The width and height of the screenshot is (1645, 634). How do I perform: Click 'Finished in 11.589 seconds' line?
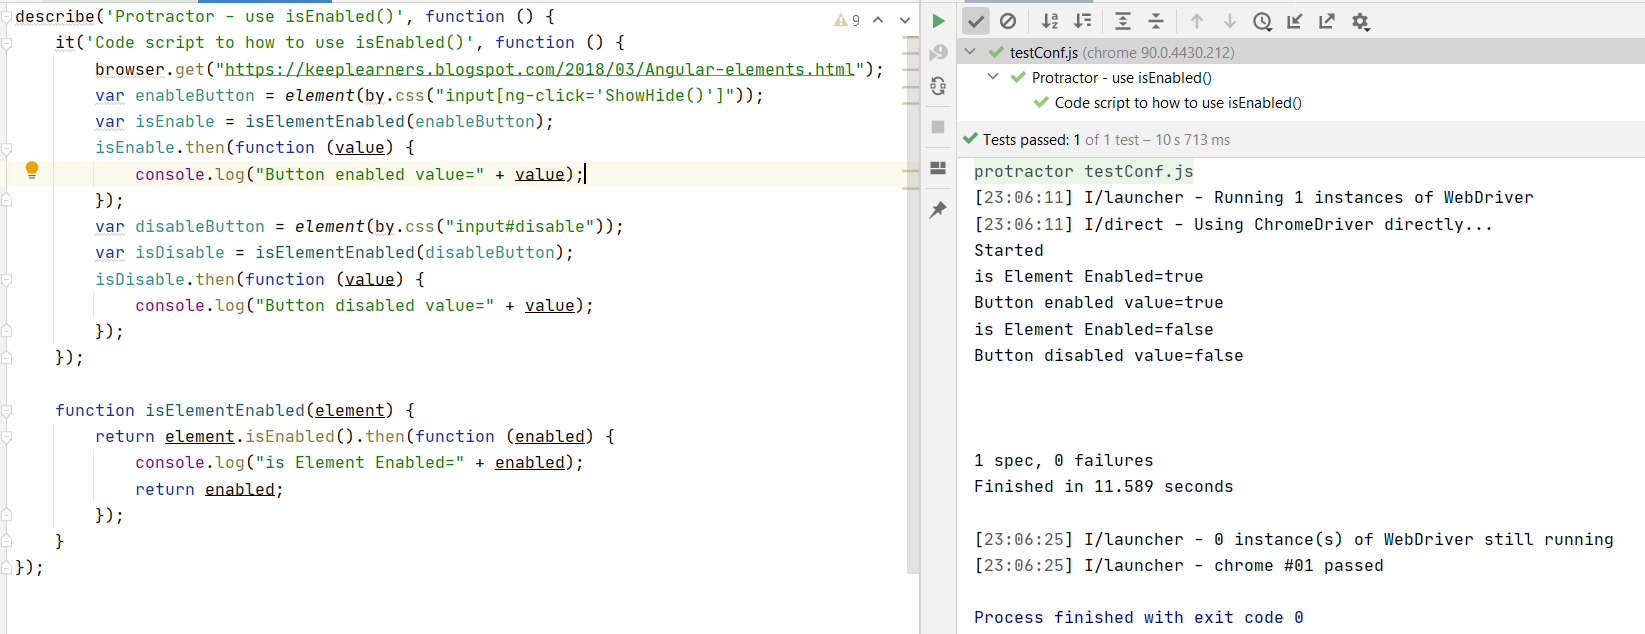(x=1103, y=486)
